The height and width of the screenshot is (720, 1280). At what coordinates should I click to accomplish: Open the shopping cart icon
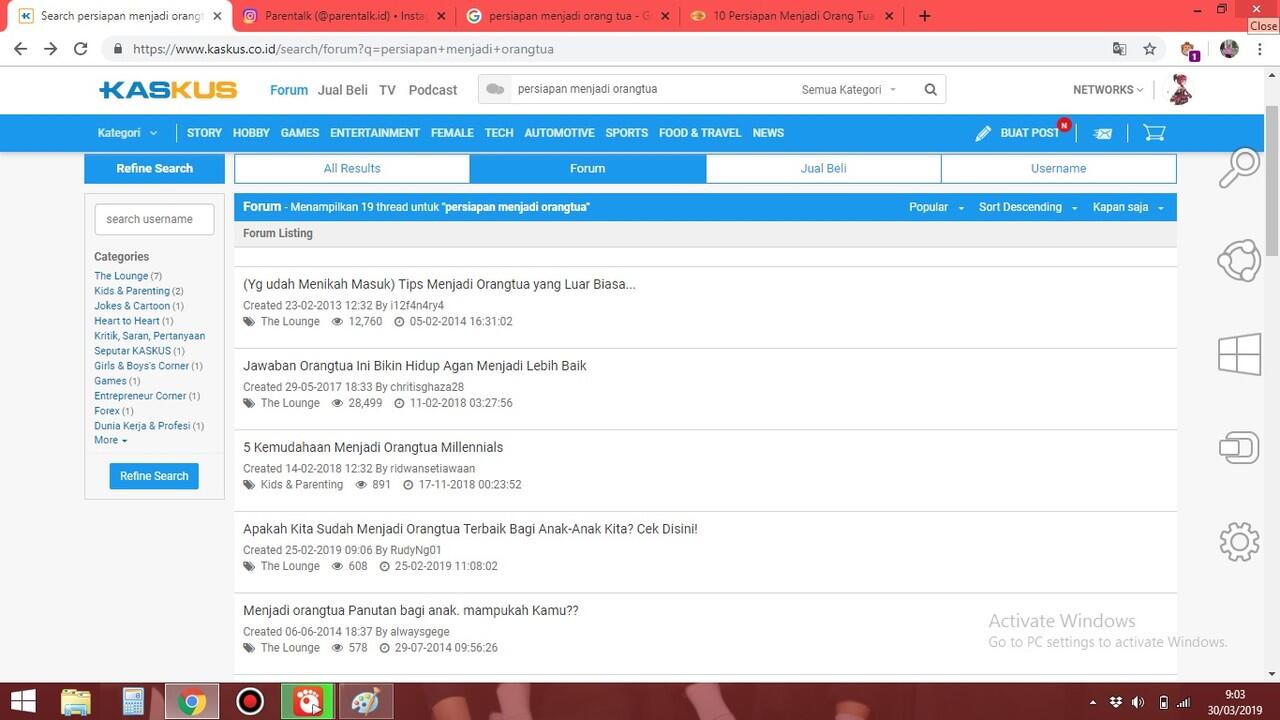click(1154, 133)
